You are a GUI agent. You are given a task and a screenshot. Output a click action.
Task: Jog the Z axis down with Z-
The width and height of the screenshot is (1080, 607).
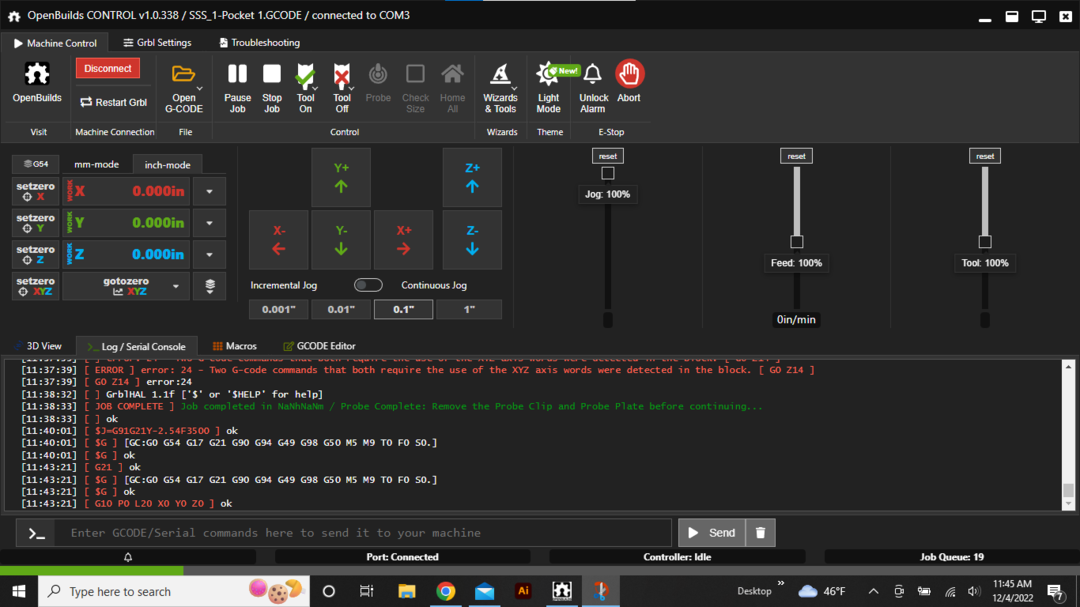point(472,240)
